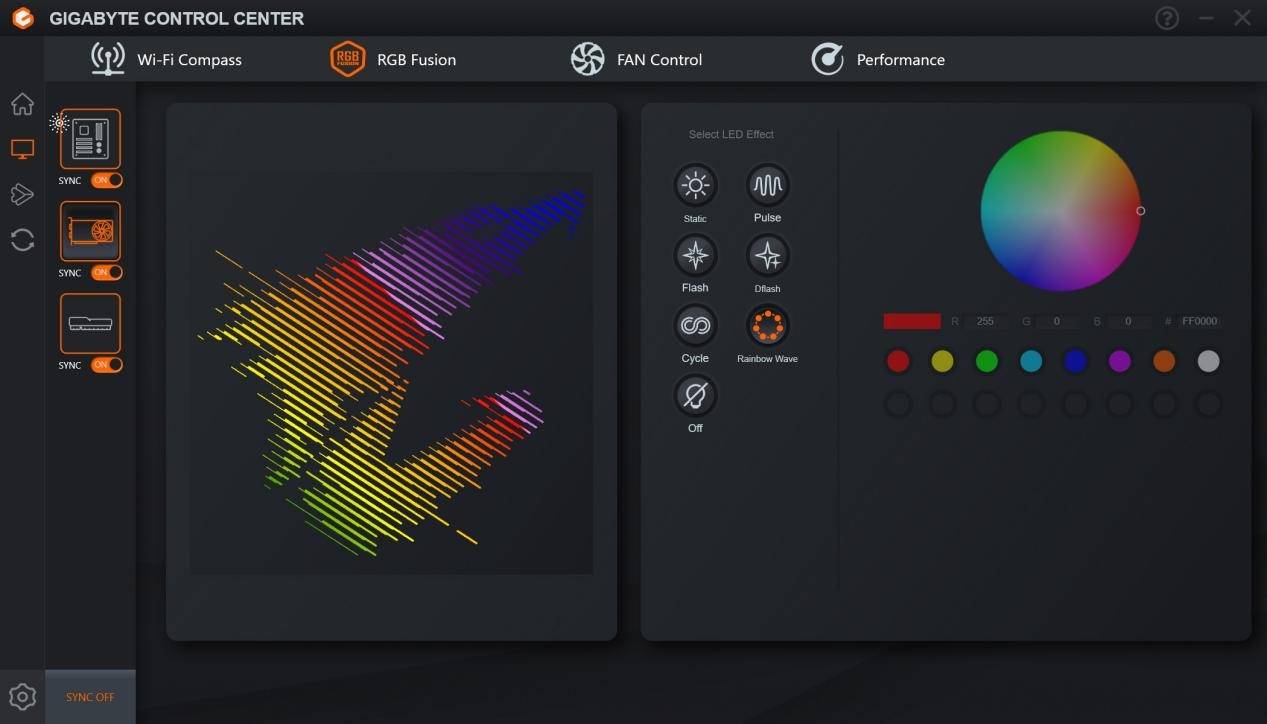Click the Gigabyte logo icon
The height and width of the screenshot is (724, 1267).
[x=22, y=18]
